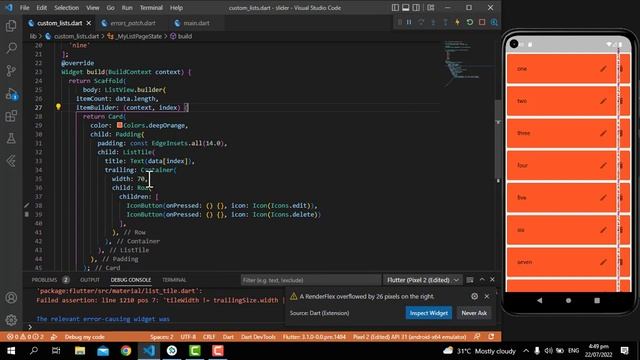Open Chrome from the taskbar
Image resolution: width=640 pixels, height=360 pixels.
click(126, 351)
